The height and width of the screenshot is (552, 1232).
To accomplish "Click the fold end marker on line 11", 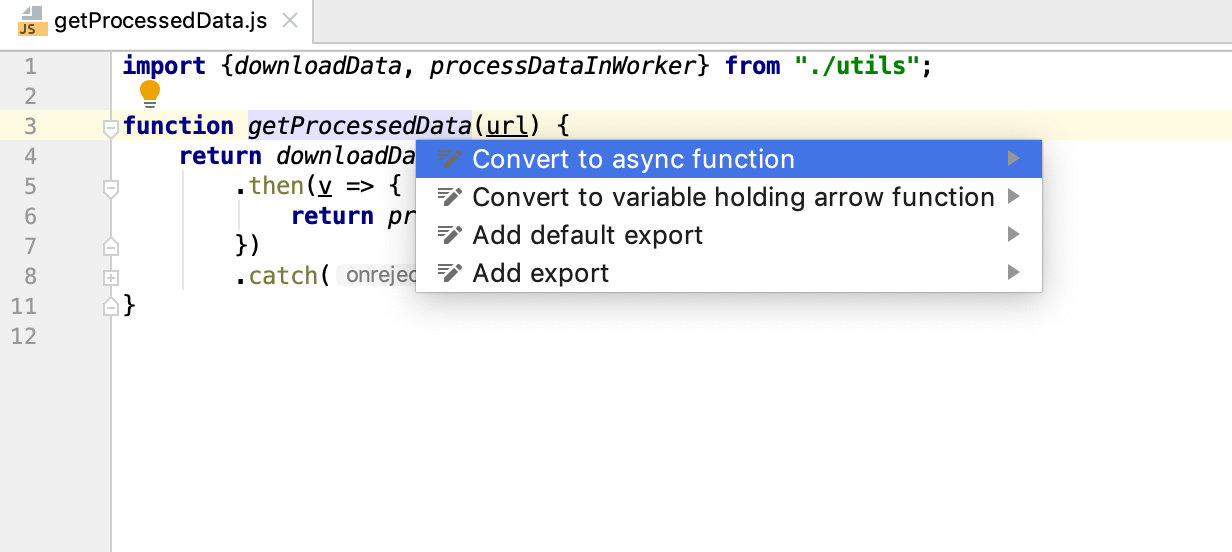I will click(111, 306).
